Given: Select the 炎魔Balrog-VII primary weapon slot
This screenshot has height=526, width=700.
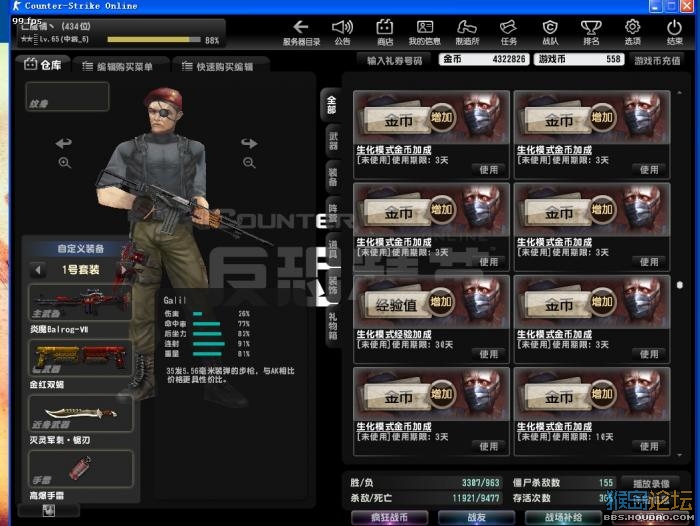Looking at the screenshot, I should (80, 303).
